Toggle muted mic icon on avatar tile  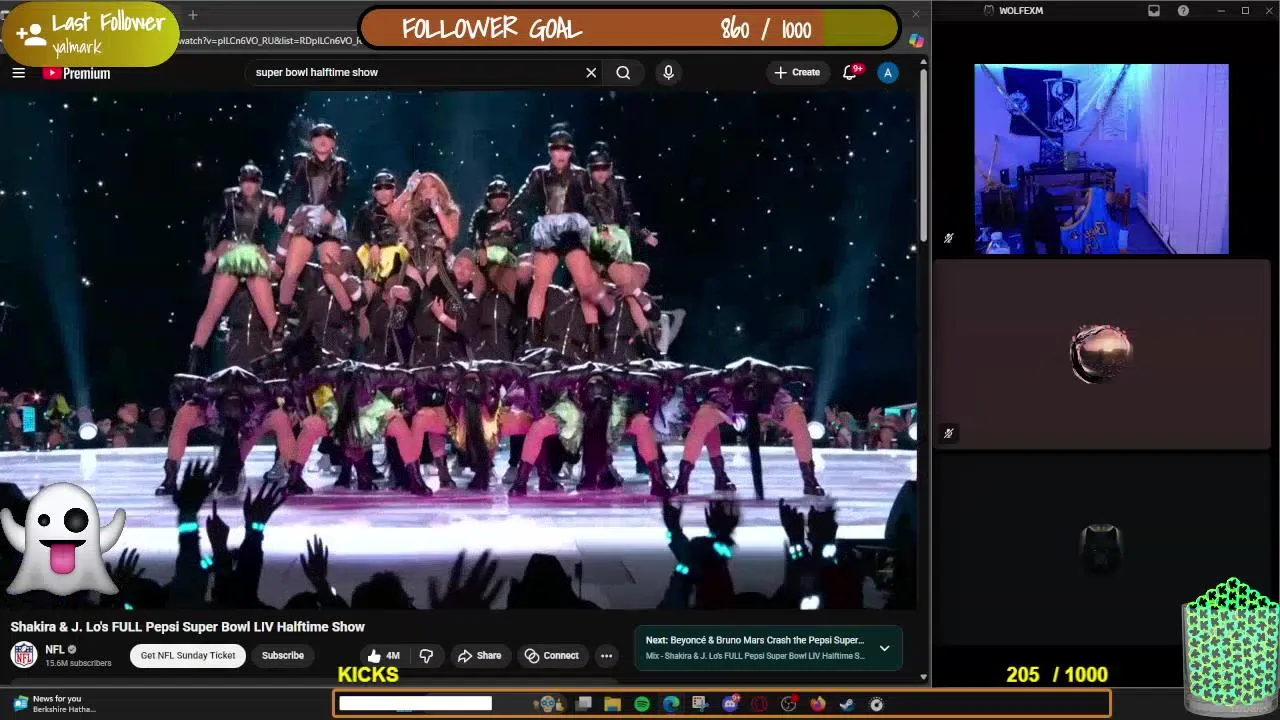[x=948, y=433]
